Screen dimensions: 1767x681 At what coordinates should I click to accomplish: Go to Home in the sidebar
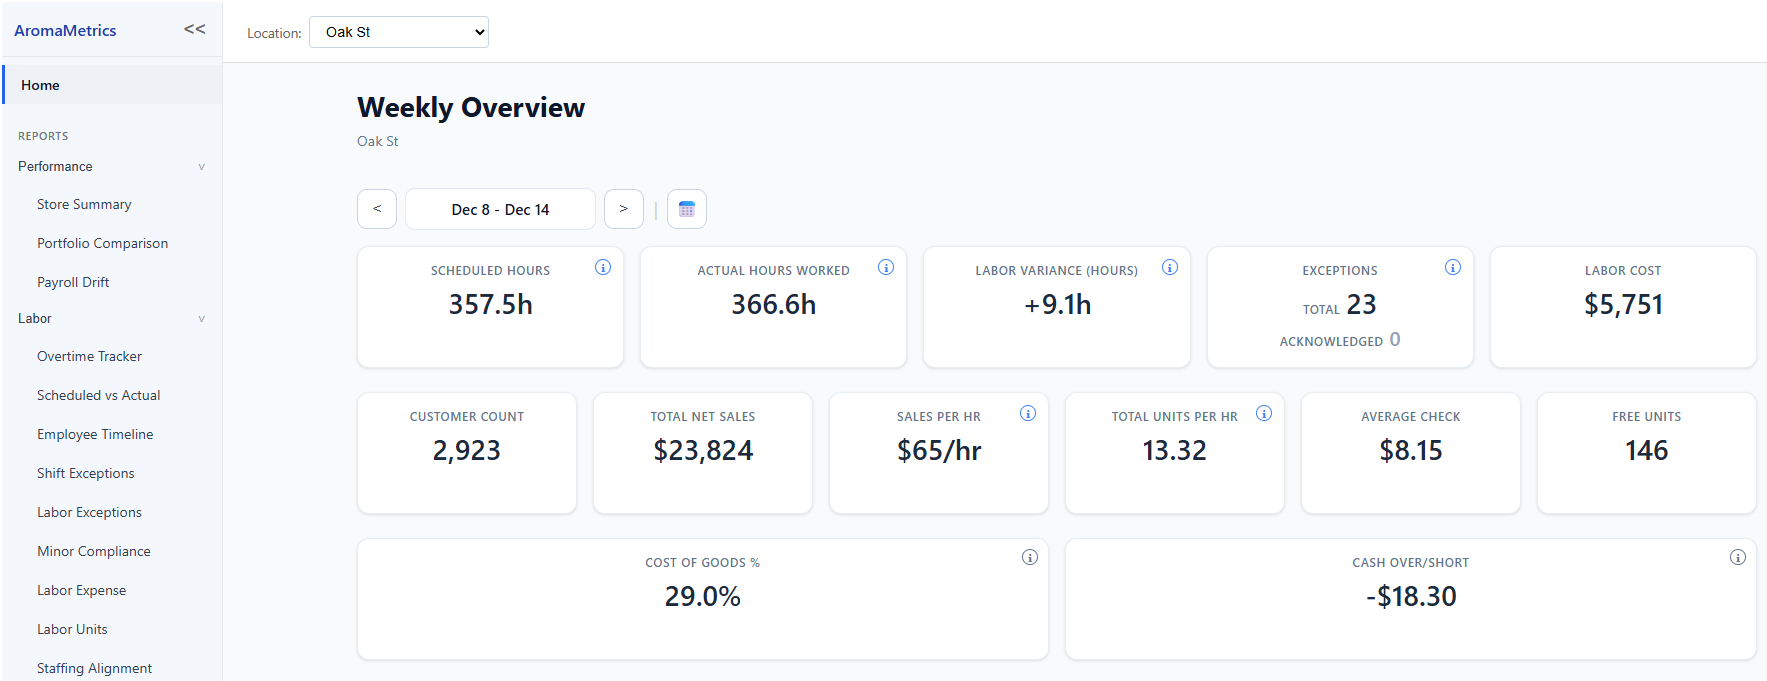(112, 85)
